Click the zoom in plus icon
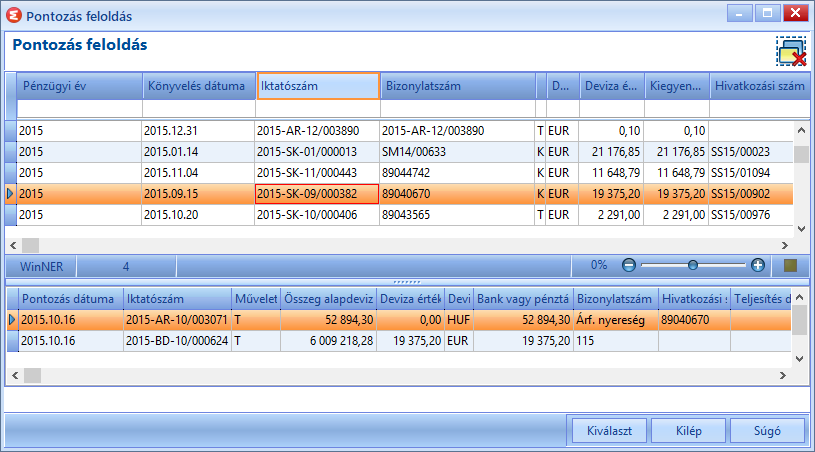The image size is (815, 452). coord(758,265)
